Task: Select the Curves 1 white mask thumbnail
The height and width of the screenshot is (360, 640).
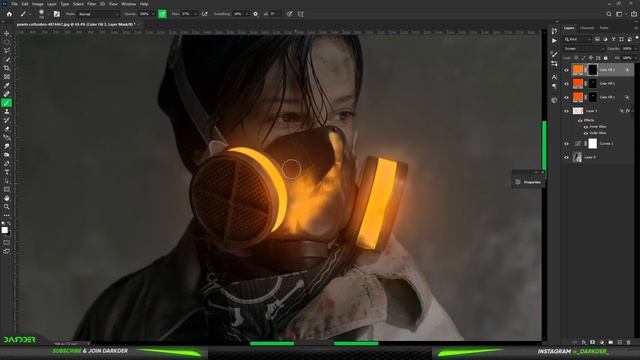Action: (x=592, y=144)
